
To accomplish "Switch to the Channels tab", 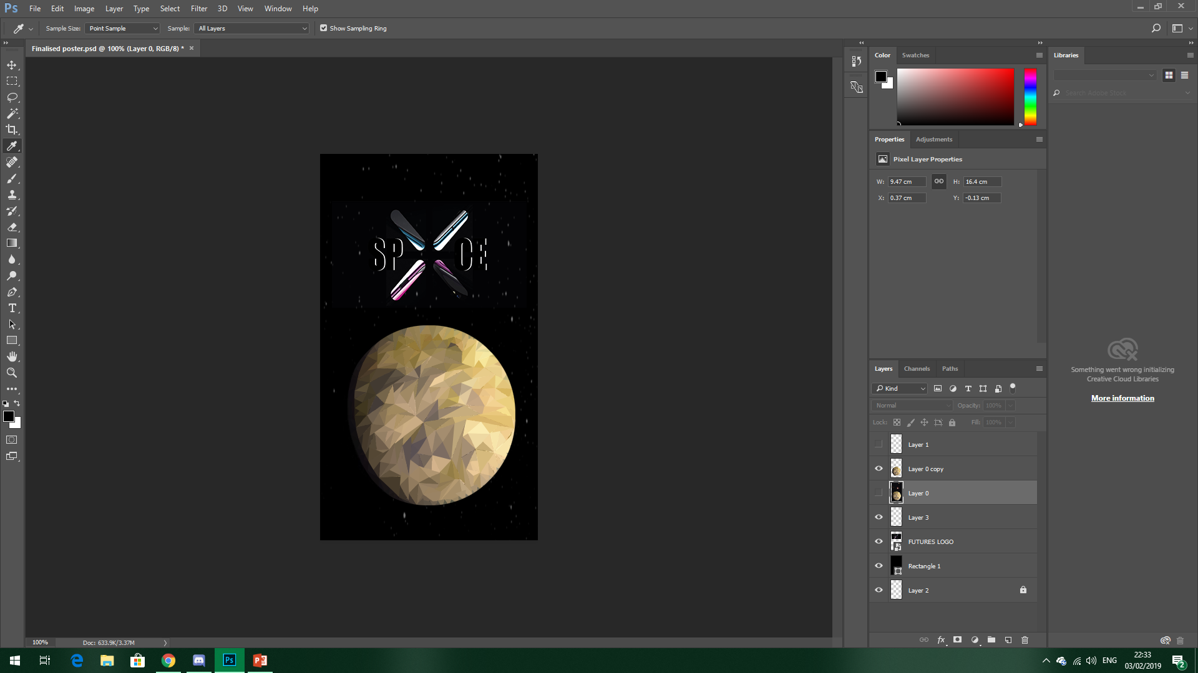I will [x=916, y=369].
